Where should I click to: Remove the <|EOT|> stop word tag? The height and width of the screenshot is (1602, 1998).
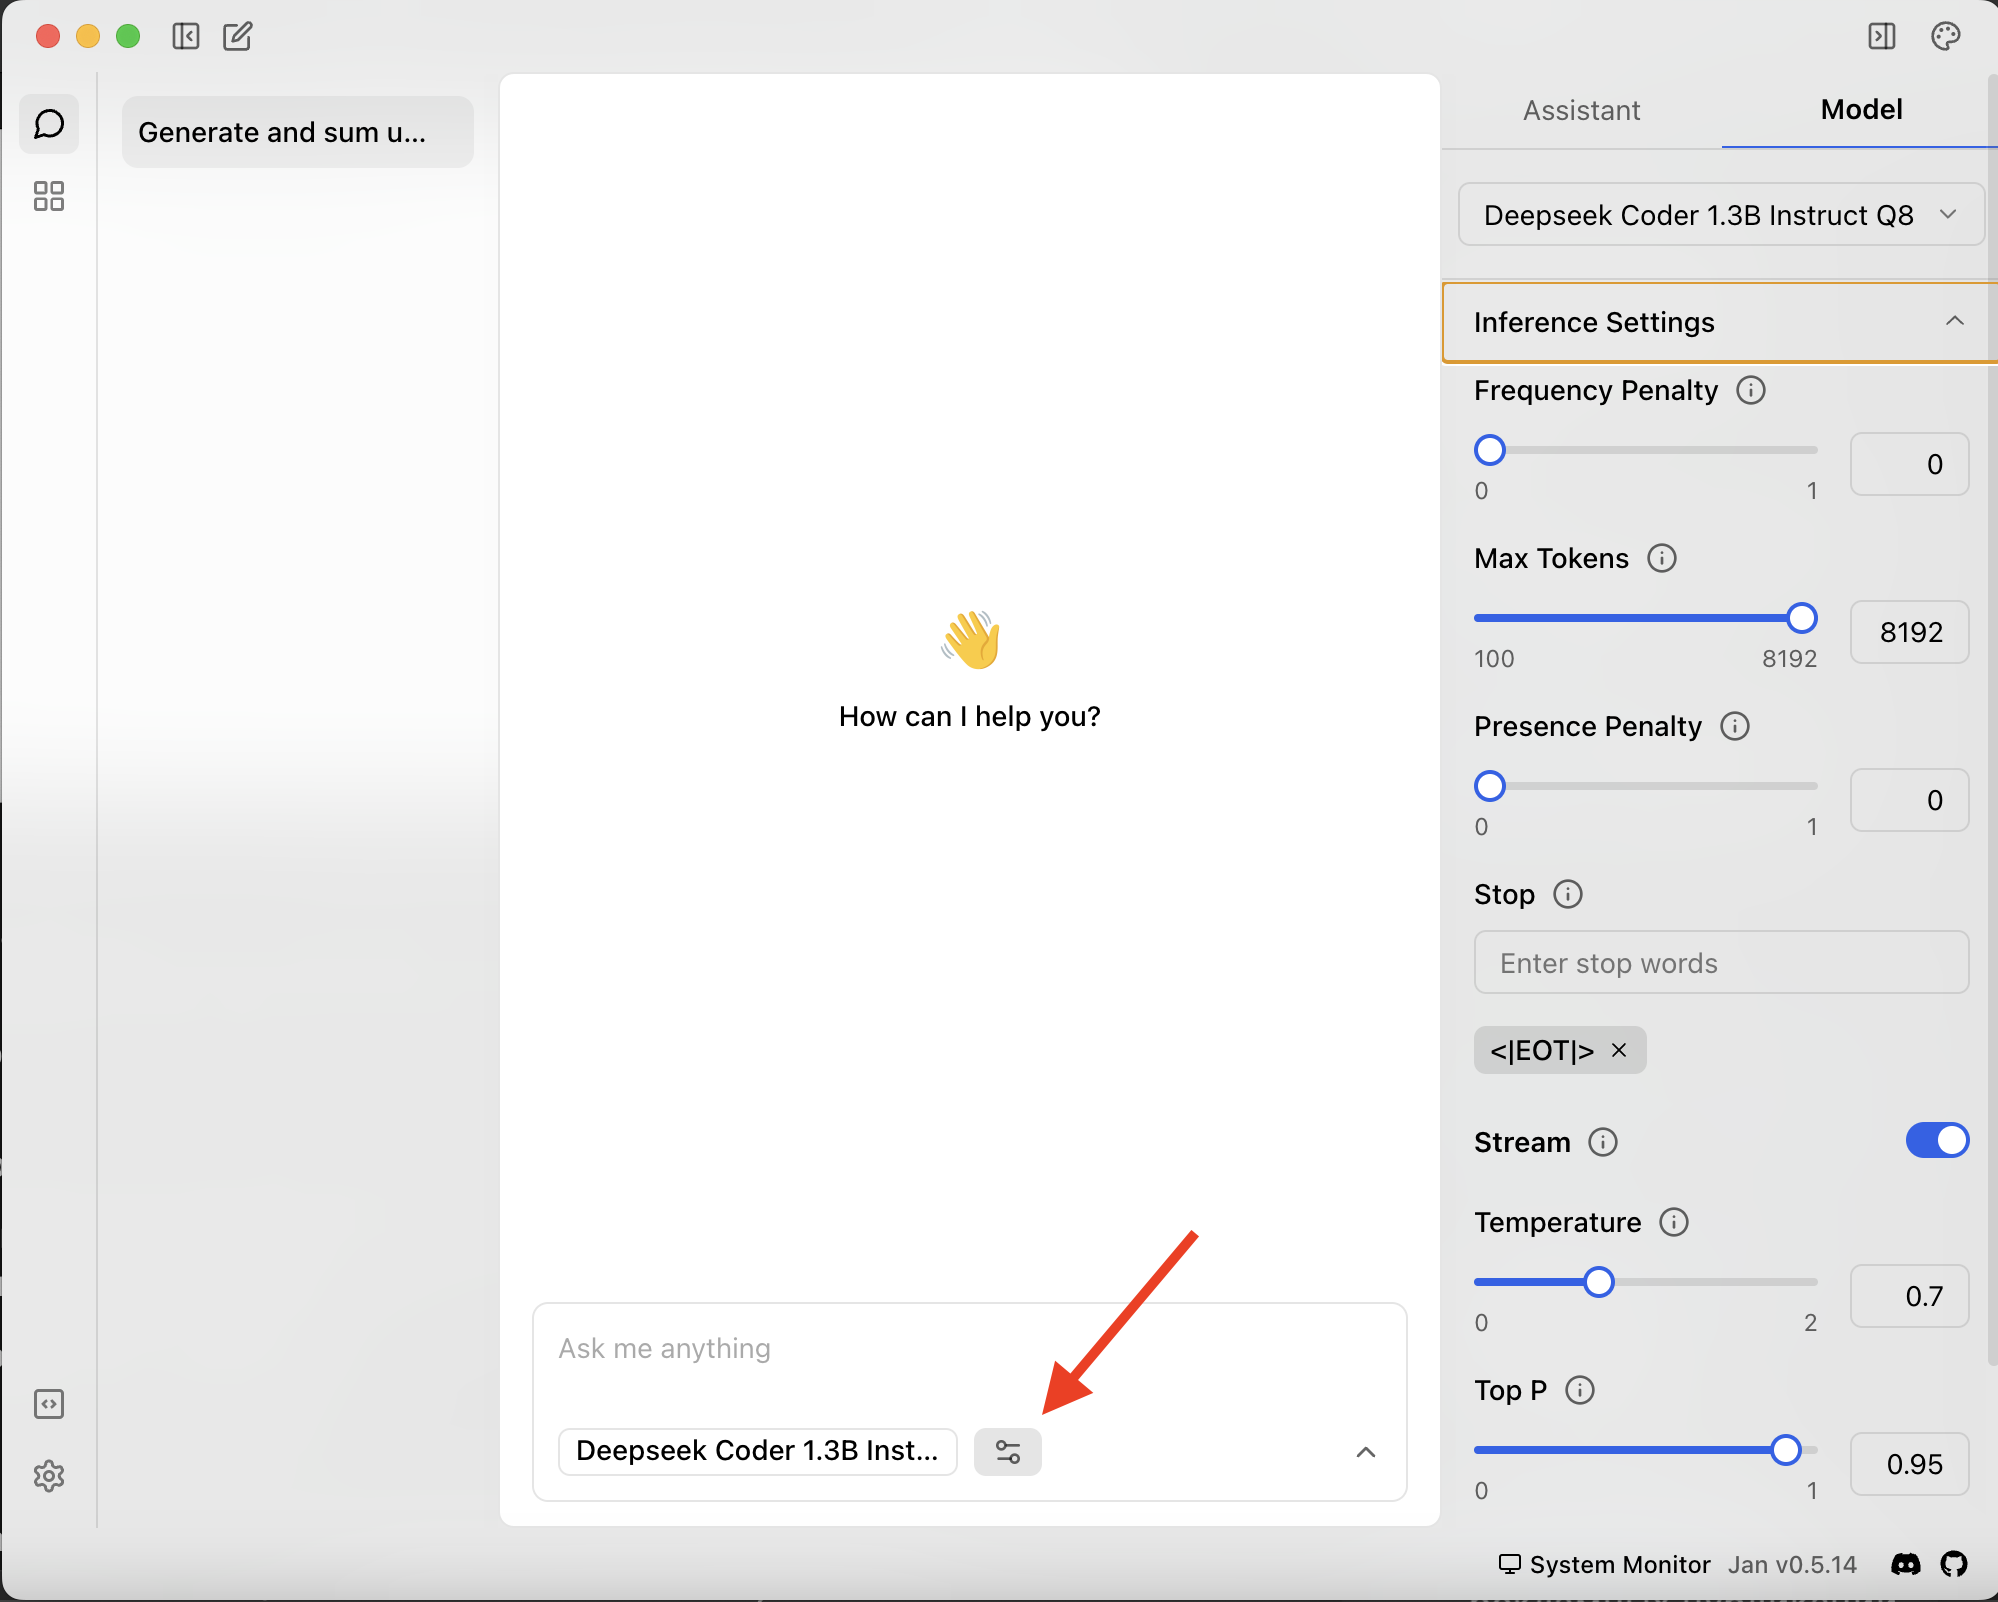1619,1050
